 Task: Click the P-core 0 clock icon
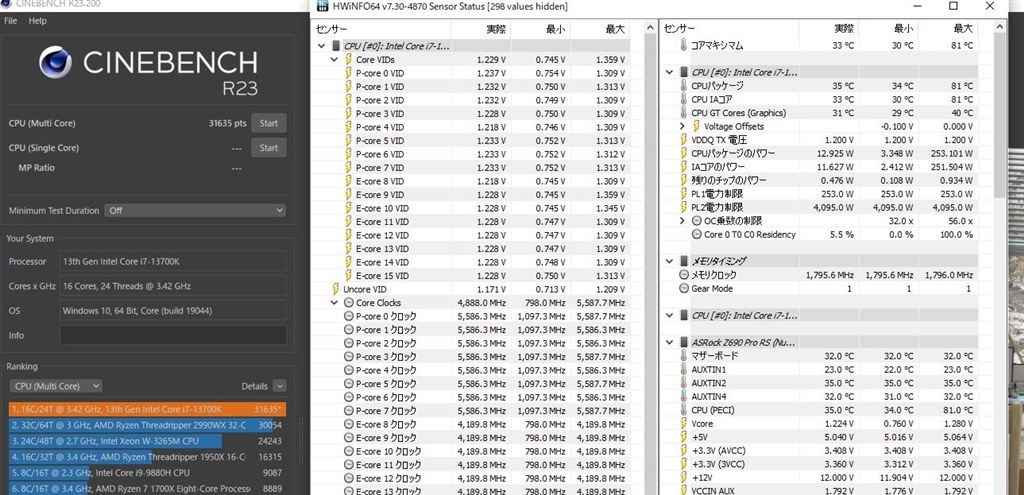pos(349,317)
